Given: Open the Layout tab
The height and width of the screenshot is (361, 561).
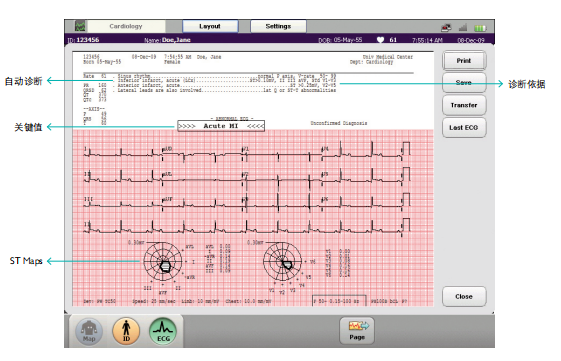Looking at the screenshot, I should click(x=210, y=26).
